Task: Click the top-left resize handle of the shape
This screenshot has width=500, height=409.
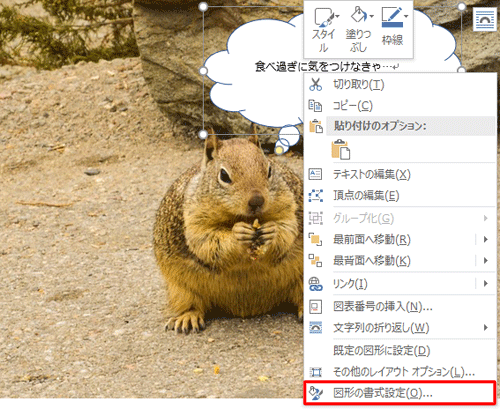Action: coord(203,6)
